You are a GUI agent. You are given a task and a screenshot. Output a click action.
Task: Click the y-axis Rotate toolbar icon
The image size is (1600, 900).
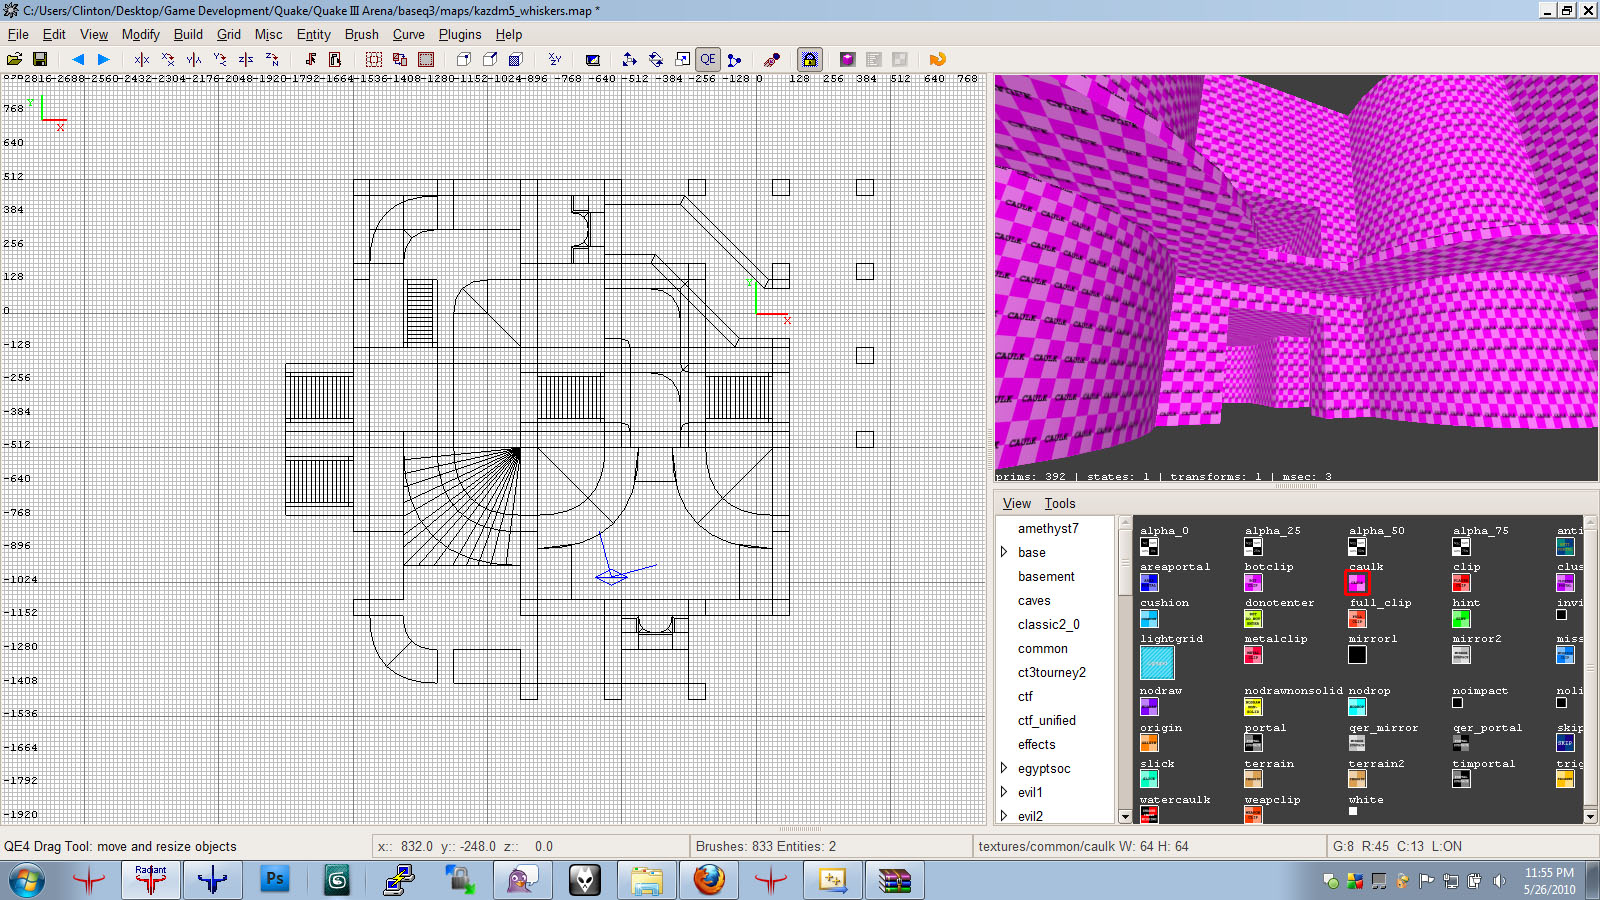click(220, 60)
